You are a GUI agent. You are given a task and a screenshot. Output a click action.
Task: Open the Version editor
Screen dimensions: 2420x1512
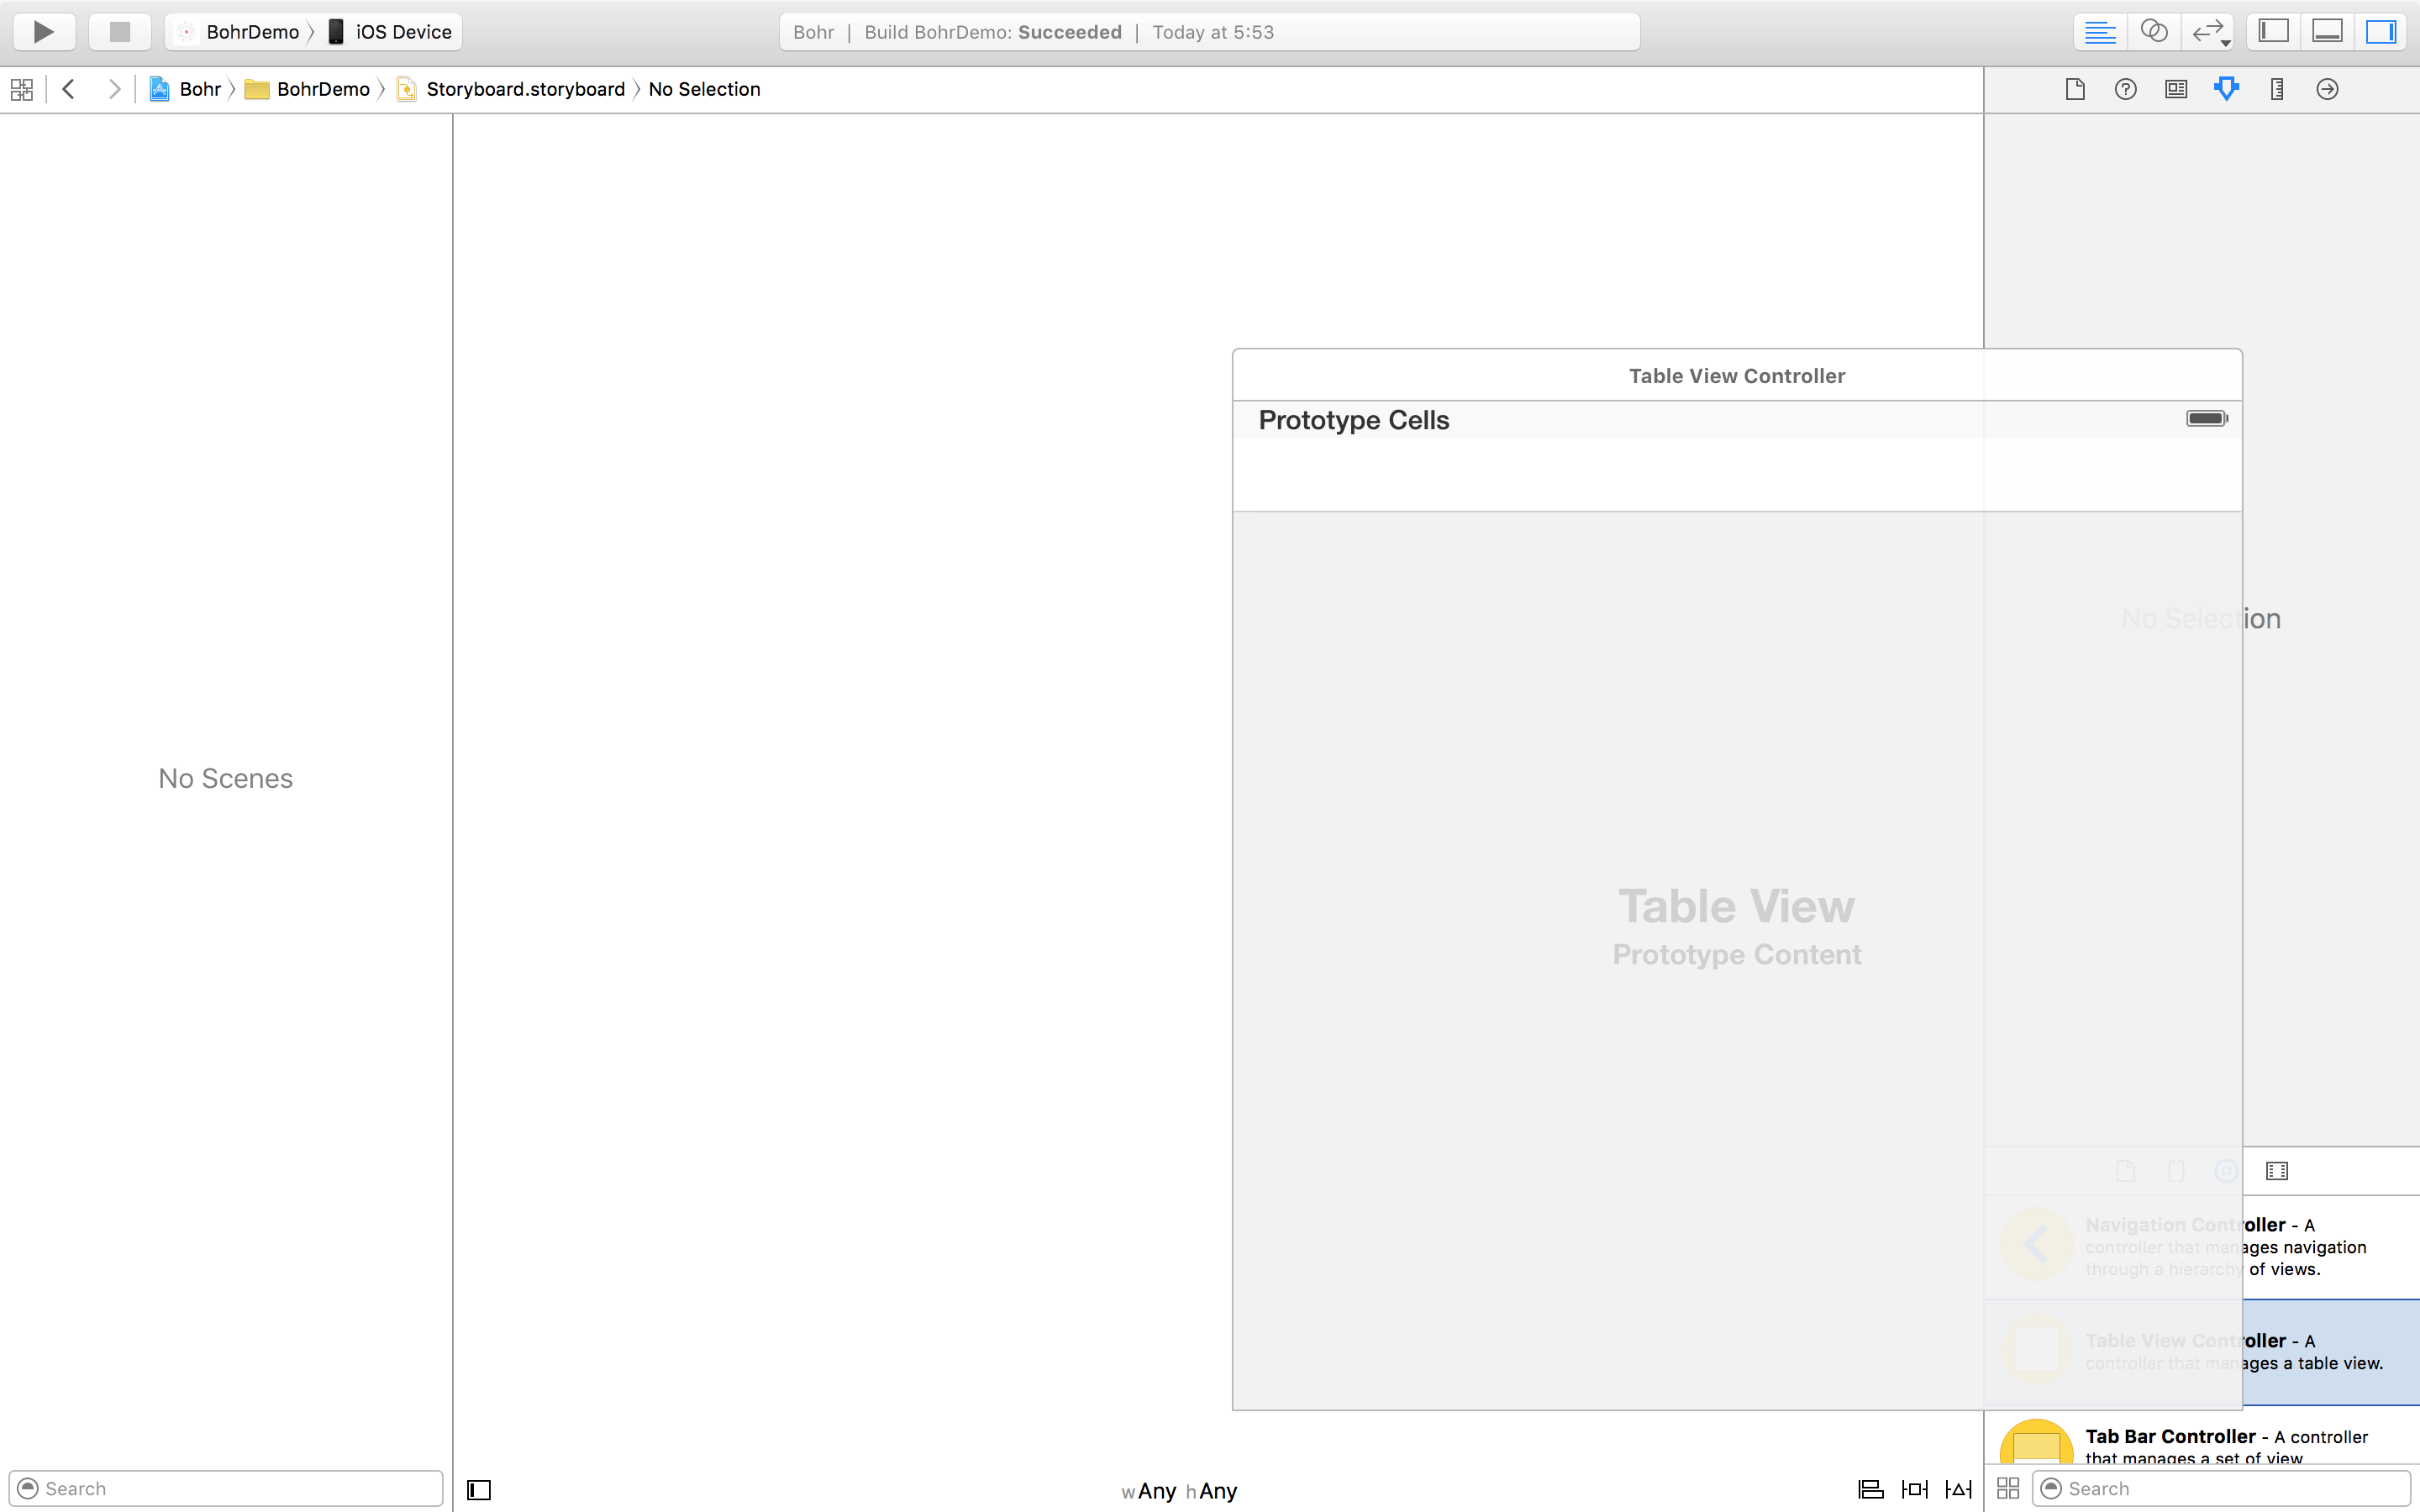[2209, 32]
